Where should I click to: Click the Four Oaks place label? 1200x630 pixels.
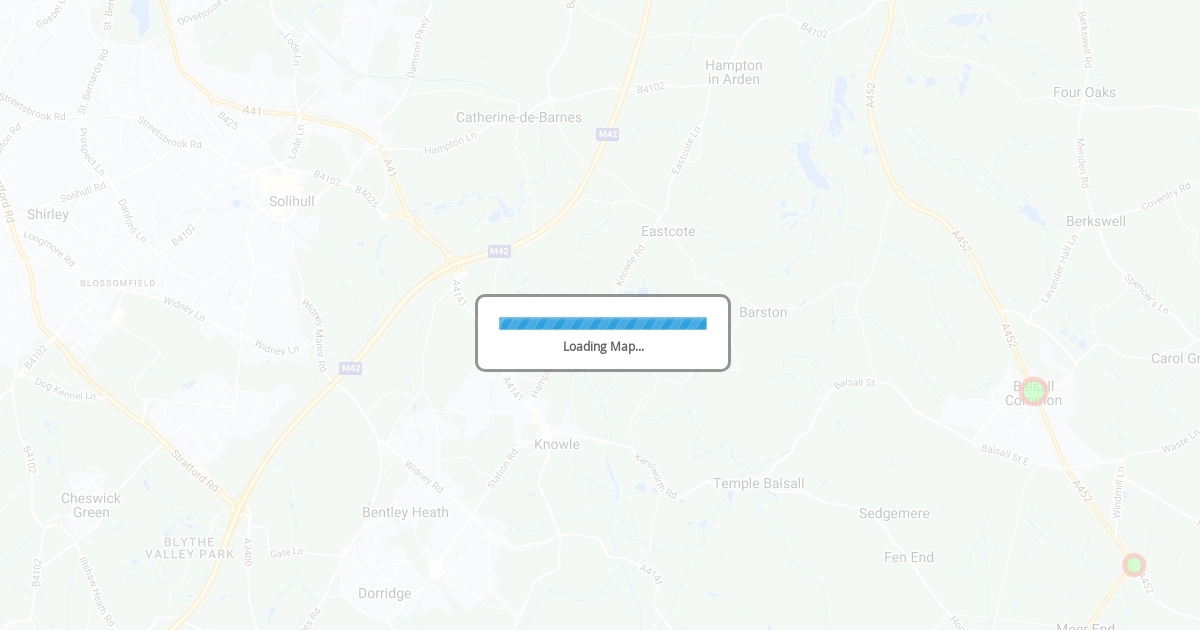tap(1085, 92)
